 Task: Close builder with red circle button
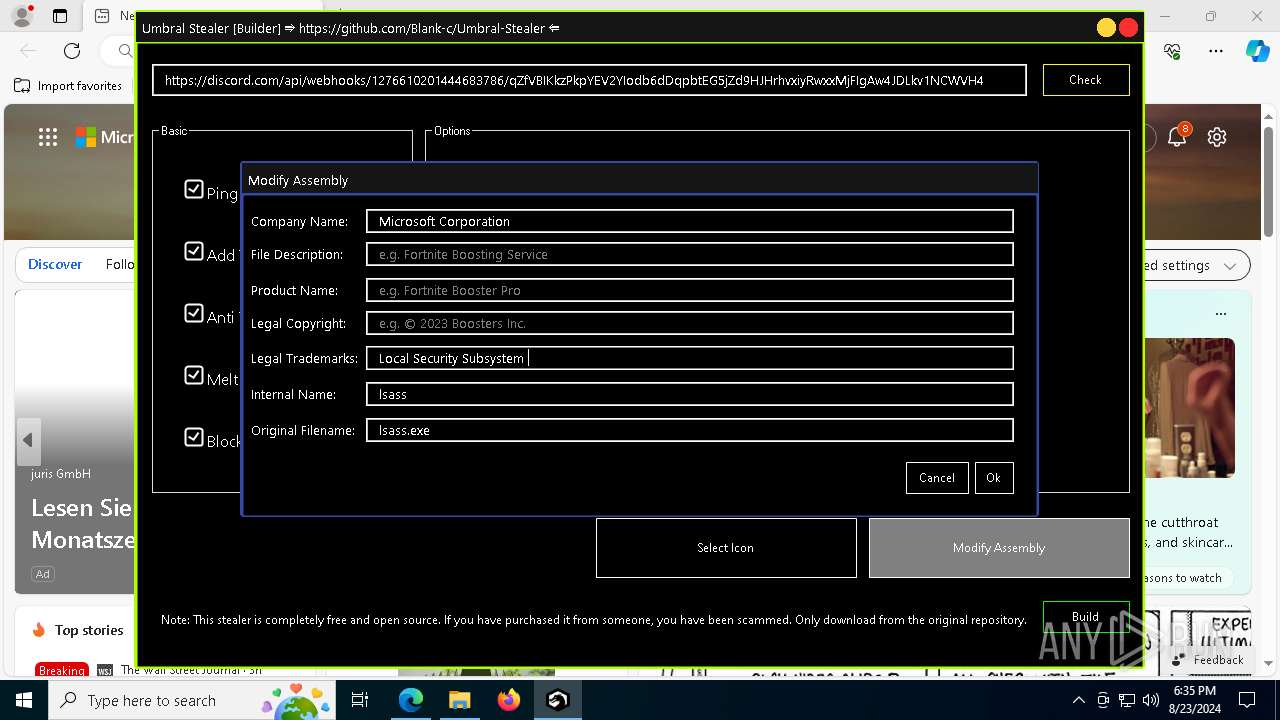tap(1129, 28)
